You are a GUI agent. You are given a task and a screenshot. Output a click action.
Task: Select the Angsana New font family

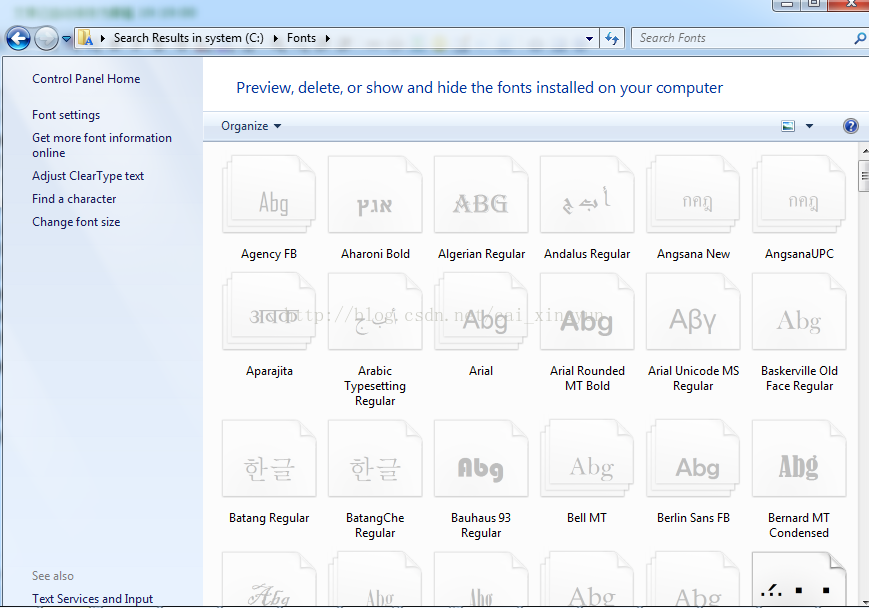click(x=693, y=208)
